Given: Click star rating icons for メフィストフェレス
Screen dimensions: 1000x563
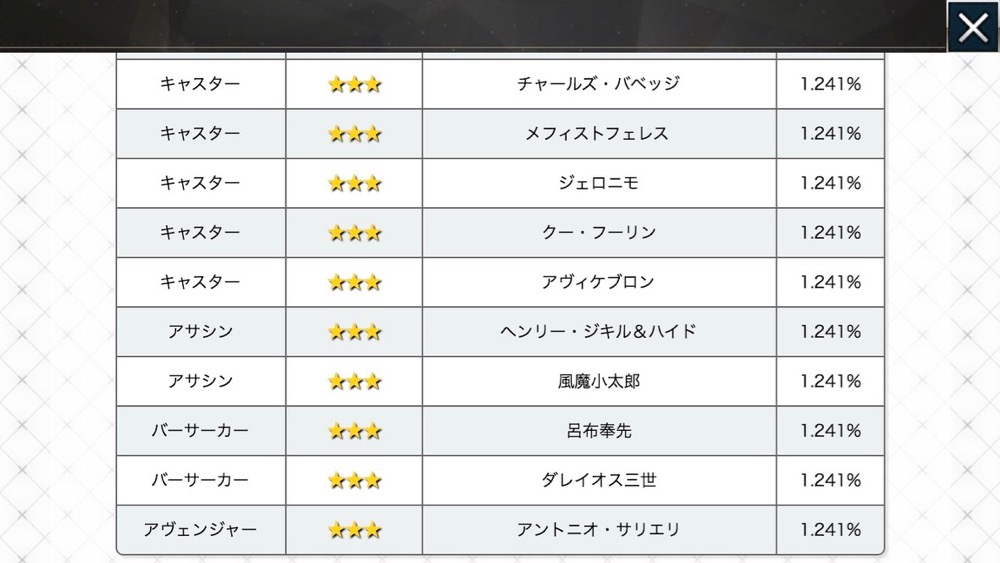Looking at the screenshot, I should (x=355, y=134).
